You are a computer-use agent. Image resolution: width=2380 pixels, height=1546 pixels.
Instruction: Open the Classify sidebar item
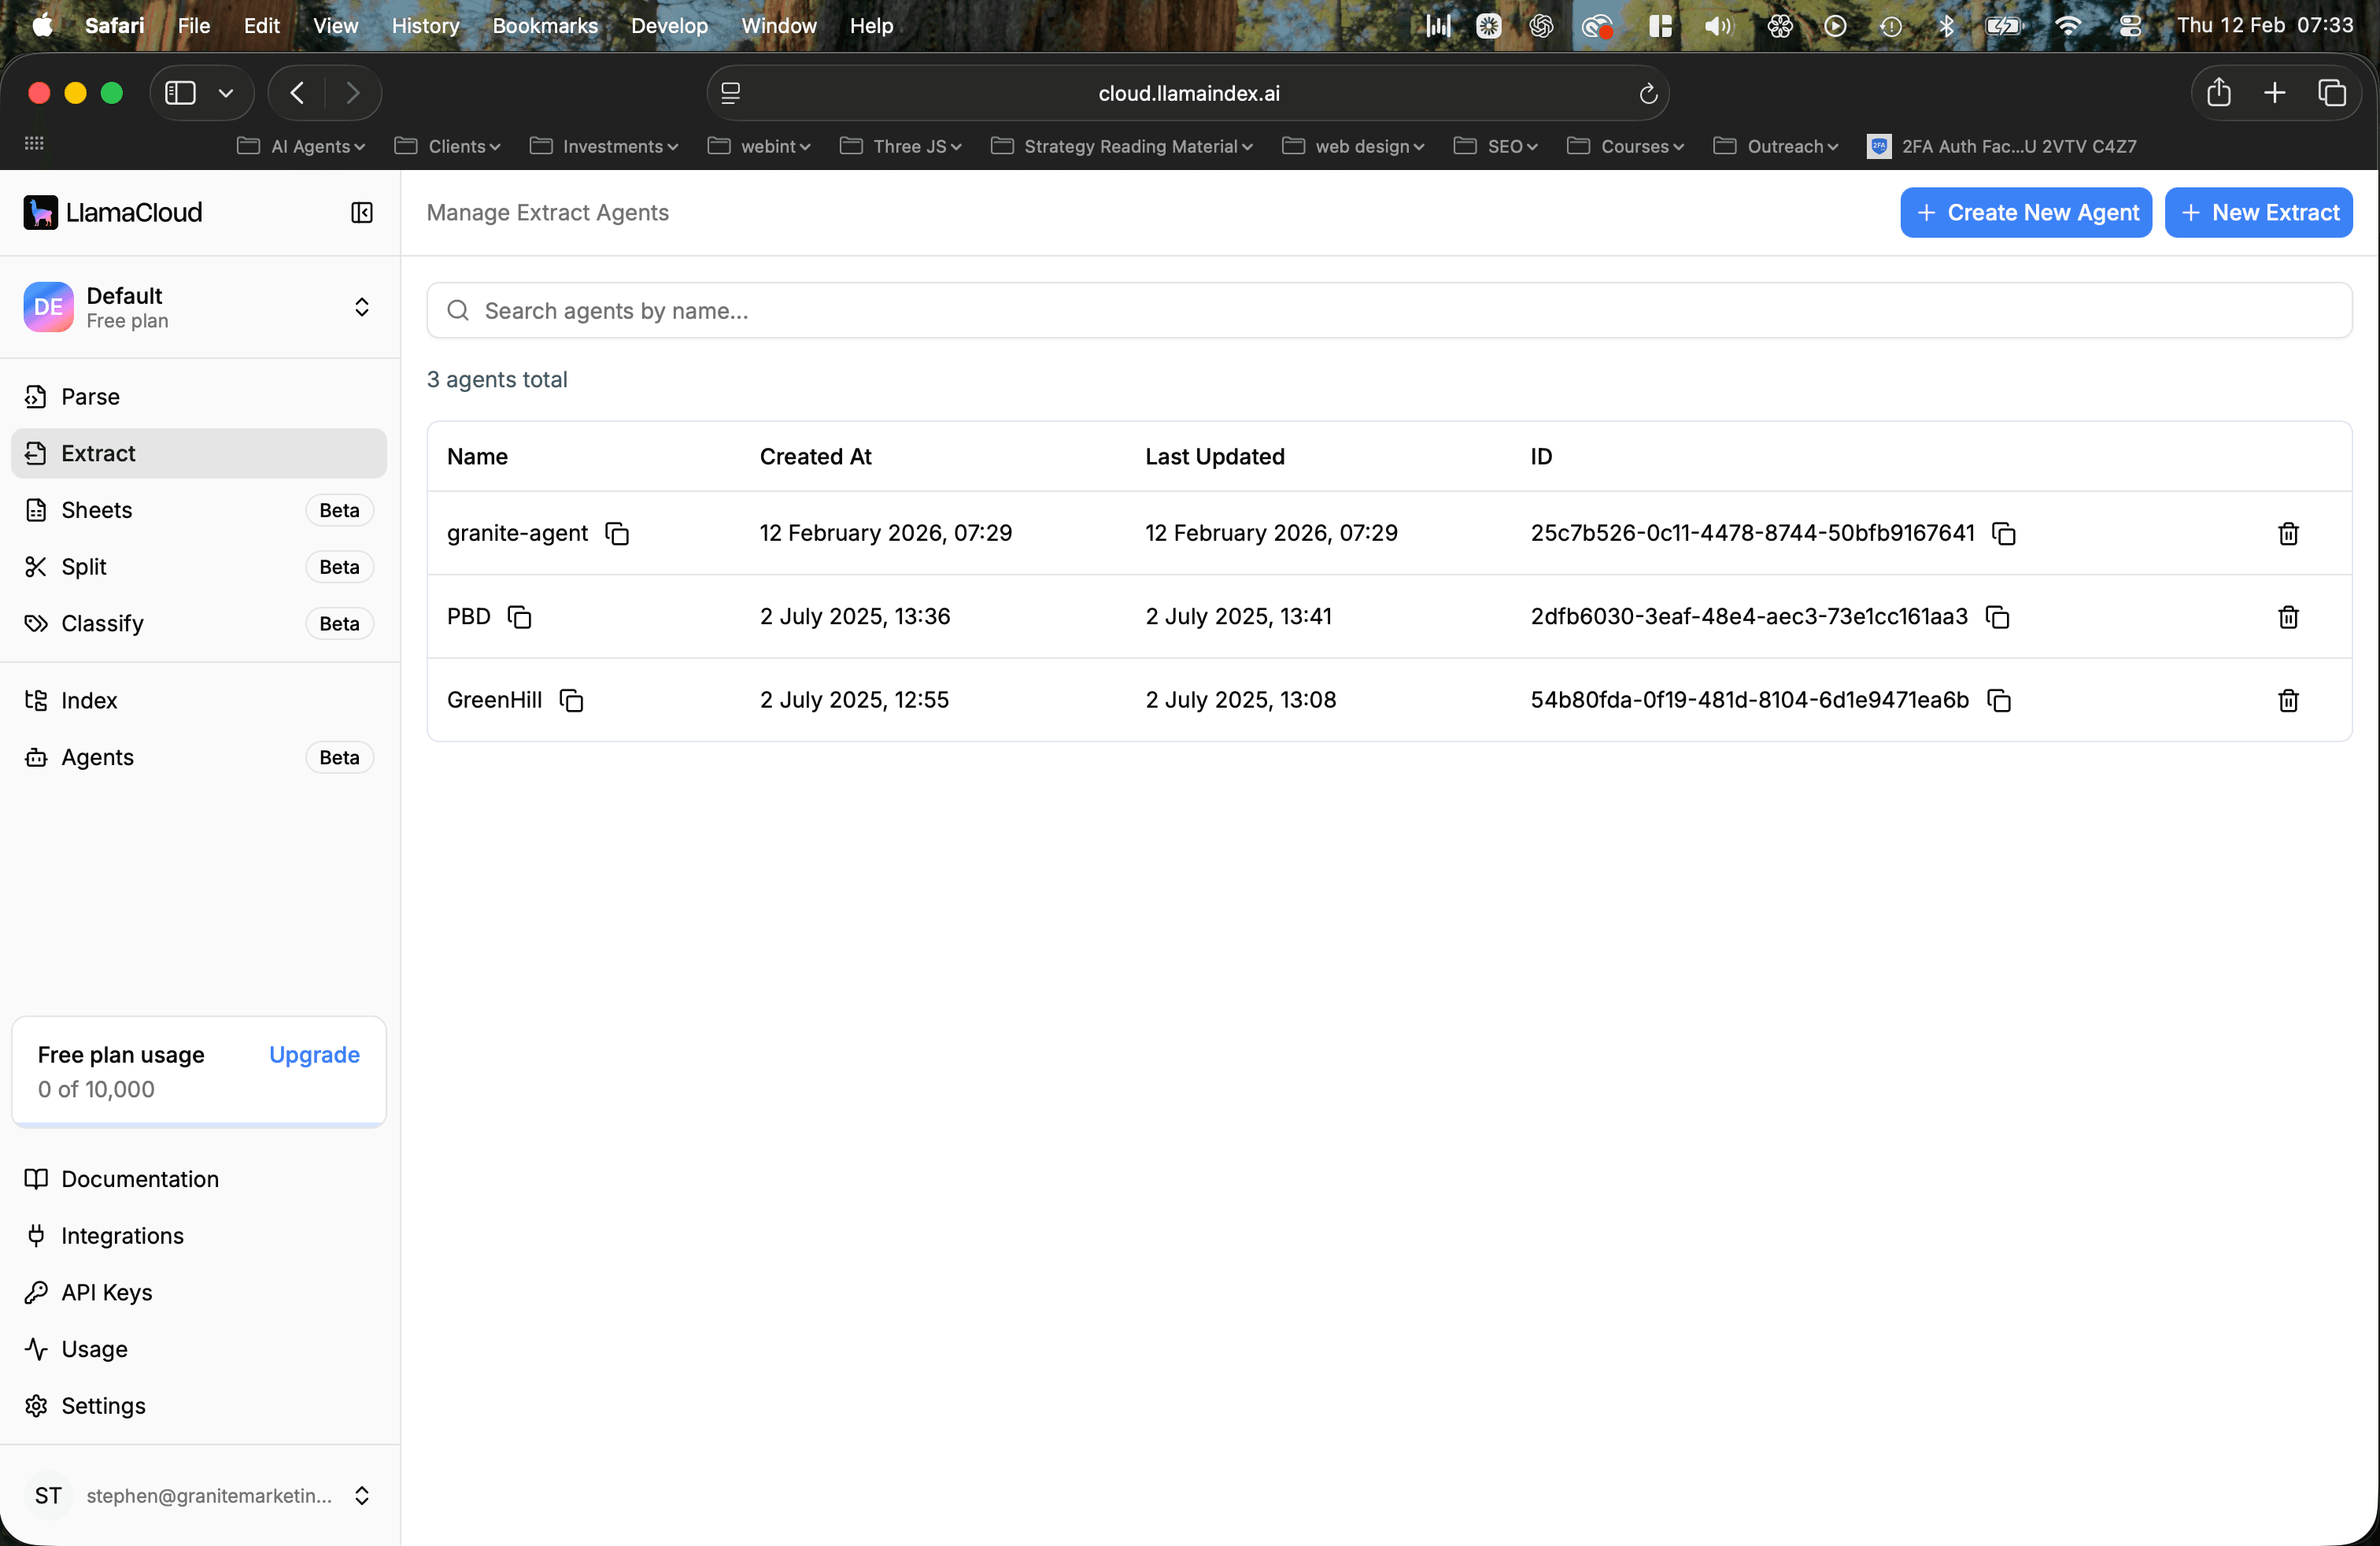pyautogui.click(x=102, y=624)
